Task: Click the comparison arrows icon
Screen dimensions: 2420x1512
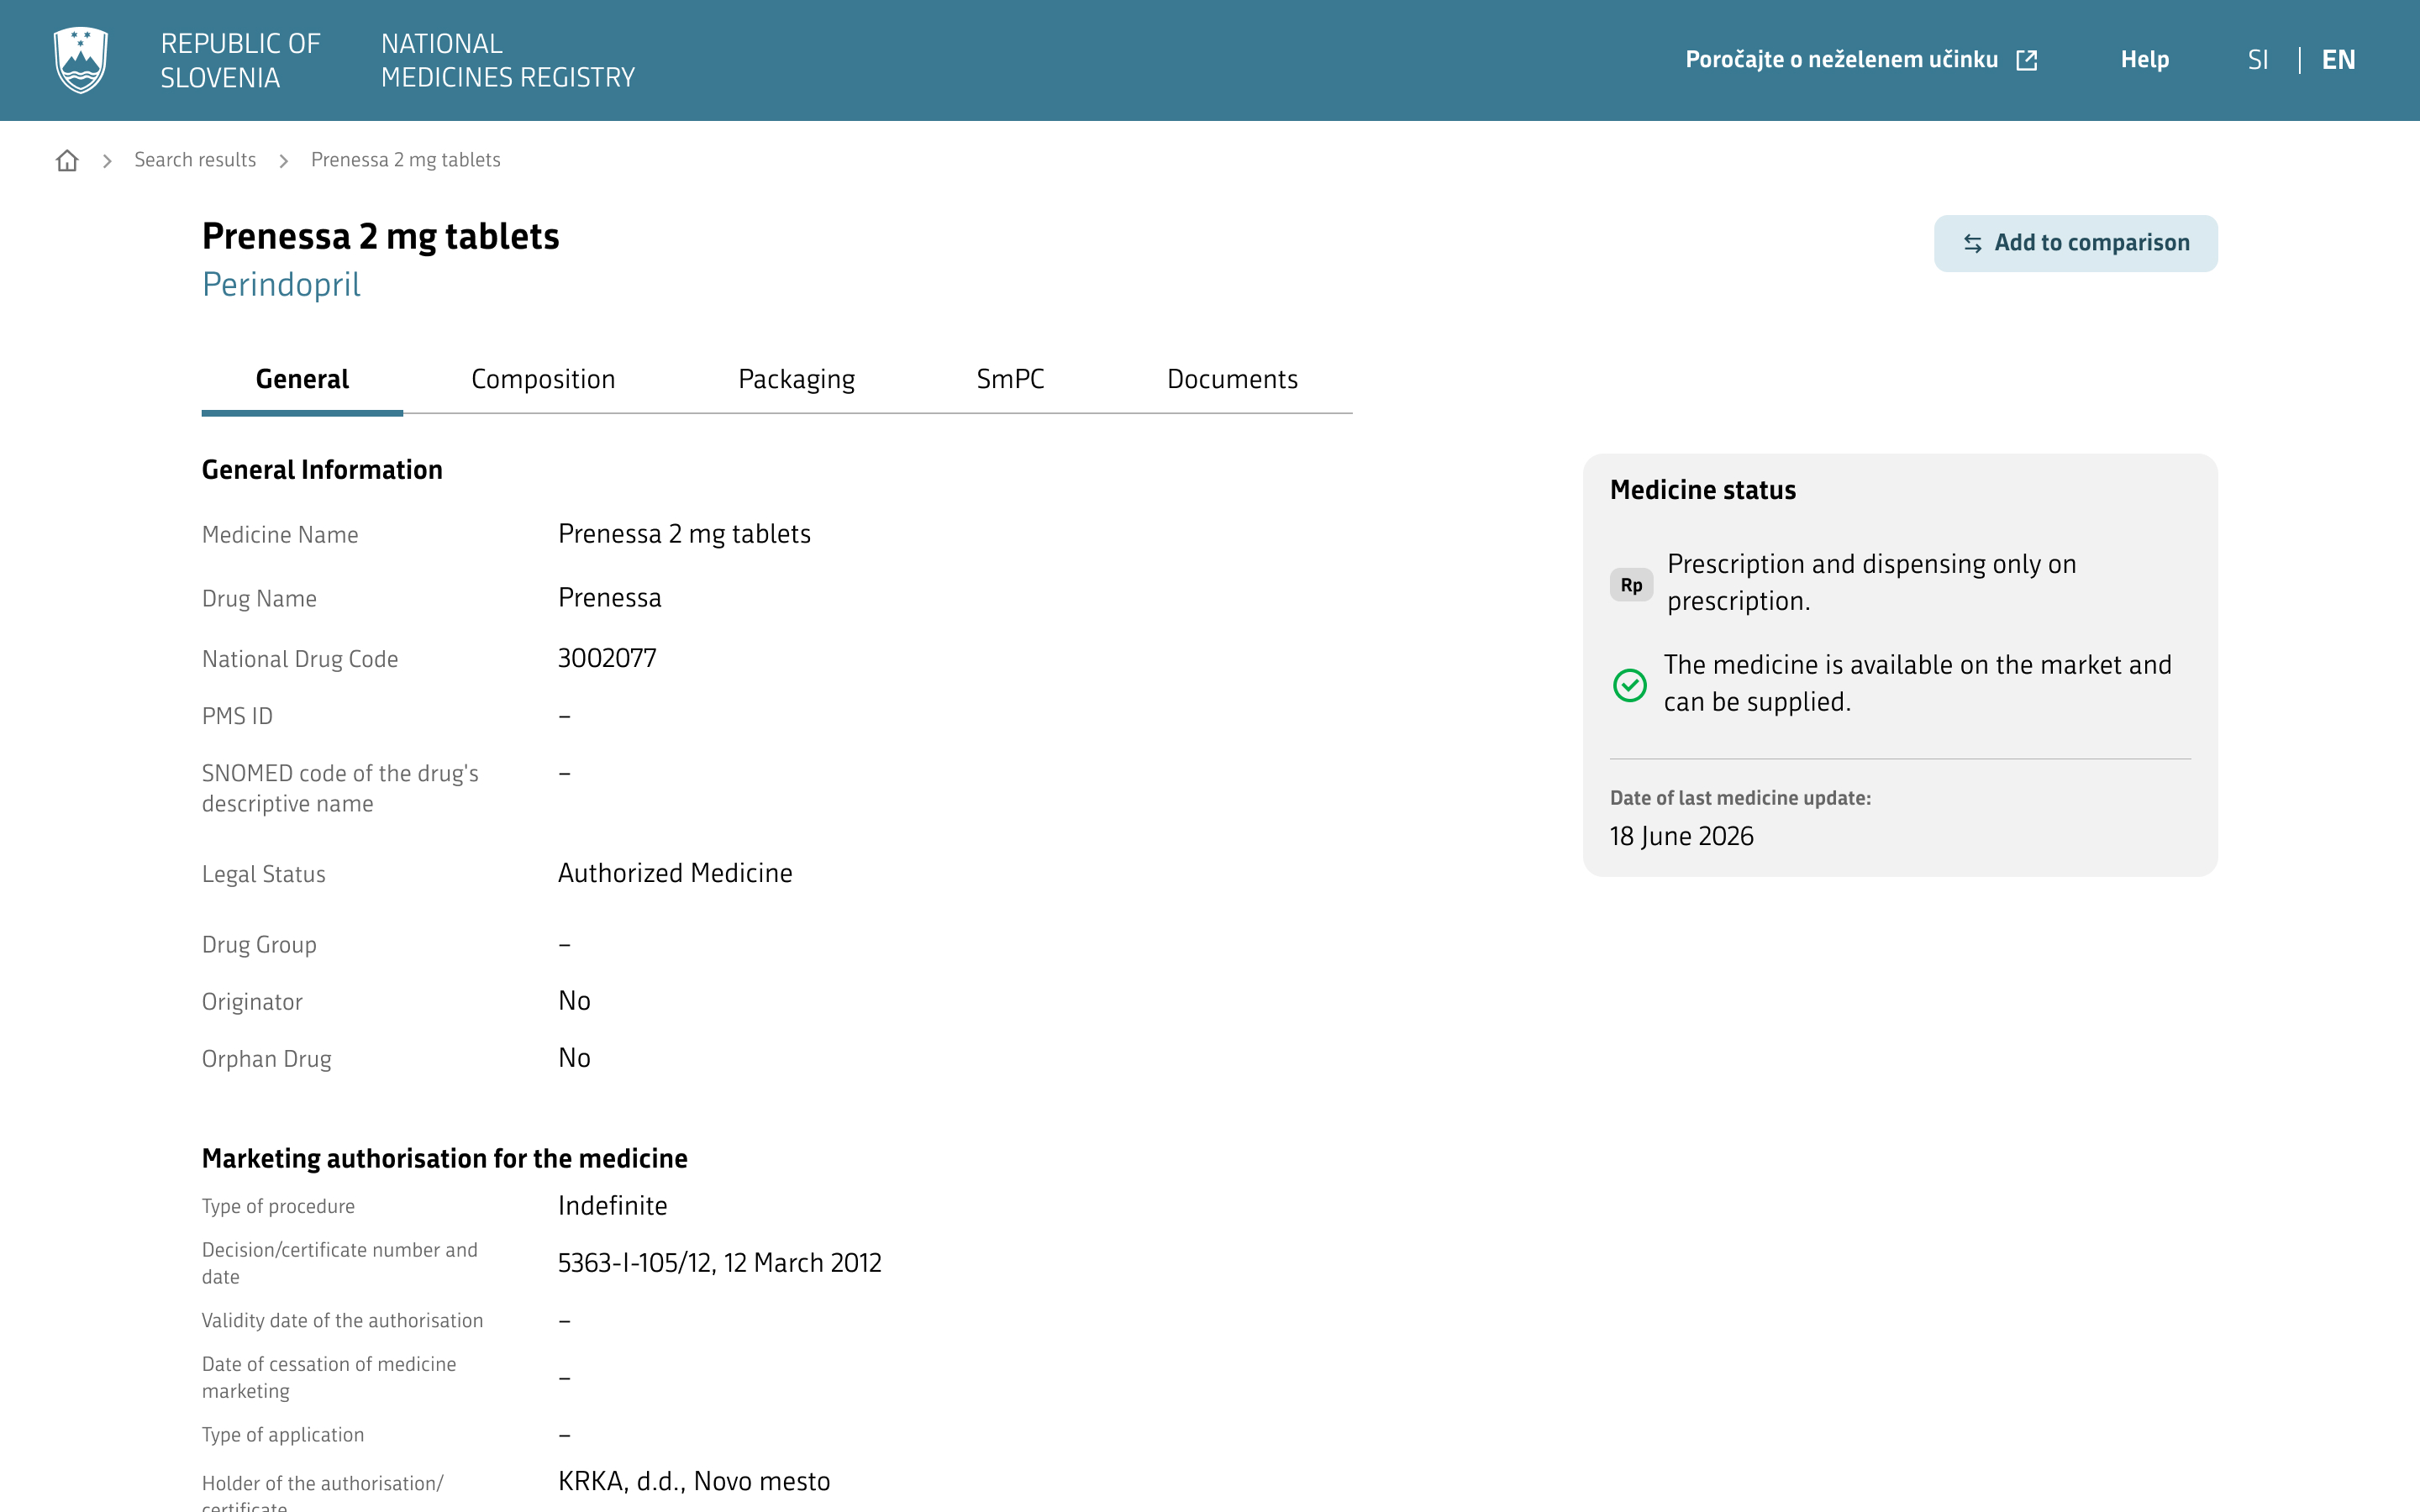Action: [x=1972, y=243]
